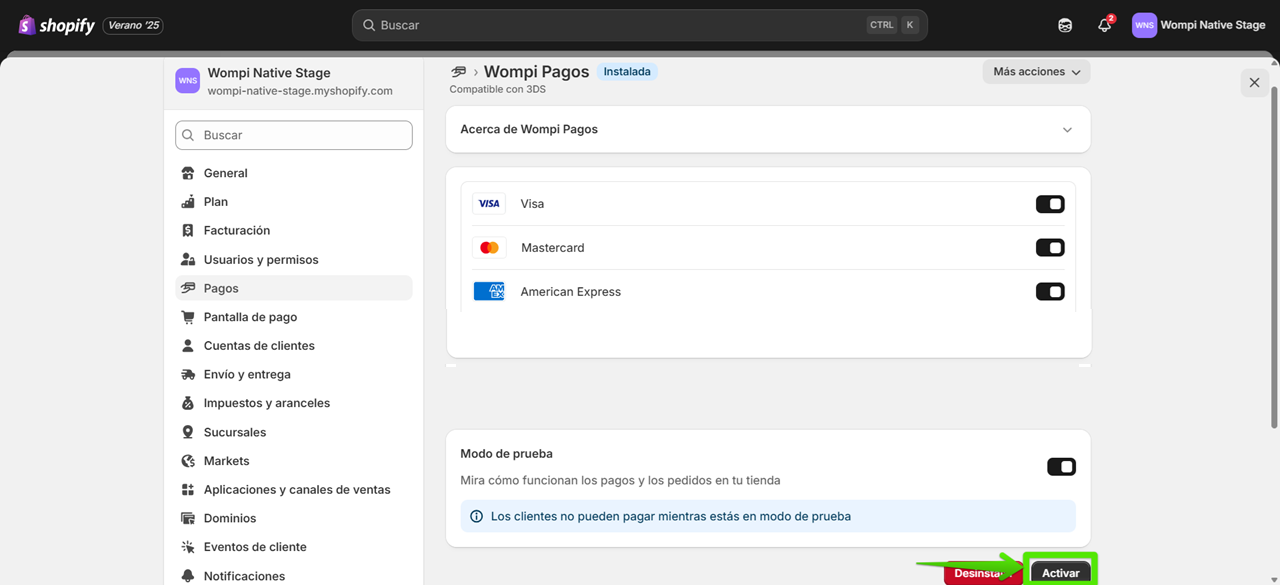Screen dimensions: 1280x585
Task: Open the Más acciones dropdown
Action: 1036,71
